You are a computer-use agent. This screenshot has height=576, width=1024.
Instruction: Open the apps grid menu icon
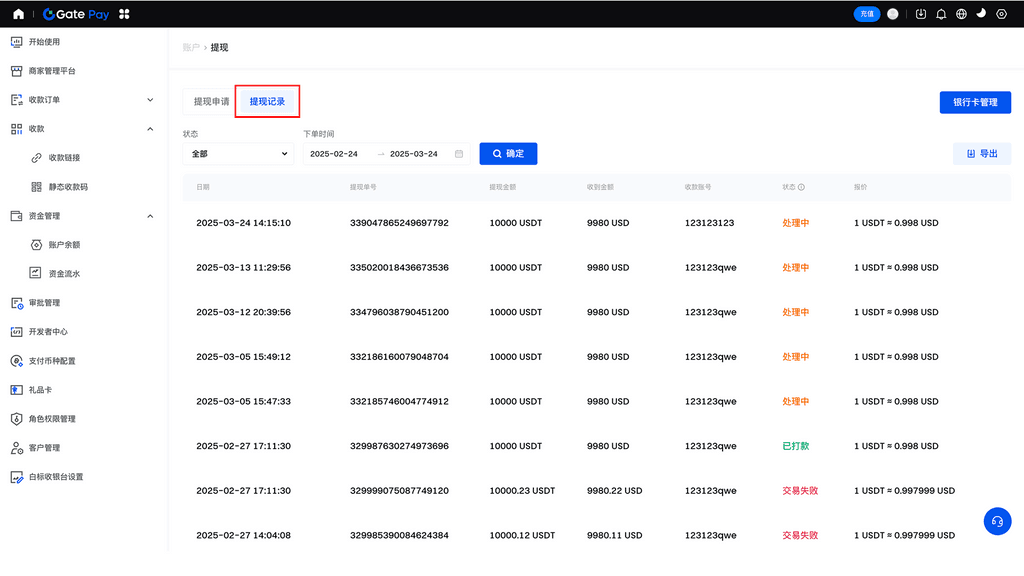pos(124,14)
